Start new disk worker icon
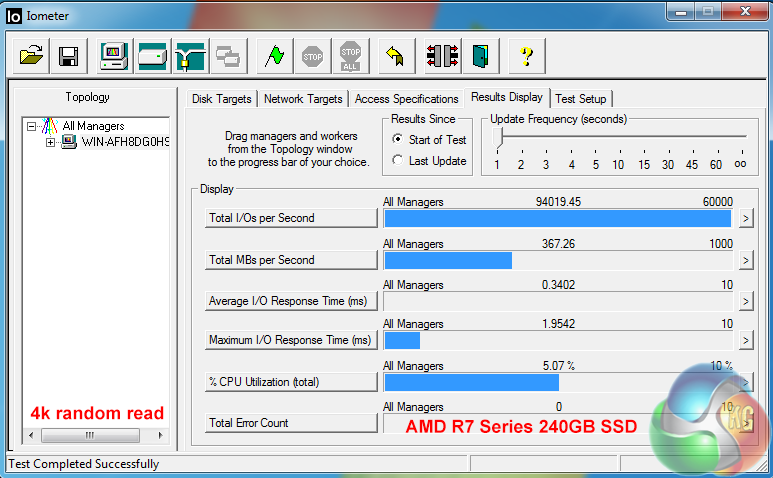The height and width of the screenshot is (478, 773). click(153, 56)
